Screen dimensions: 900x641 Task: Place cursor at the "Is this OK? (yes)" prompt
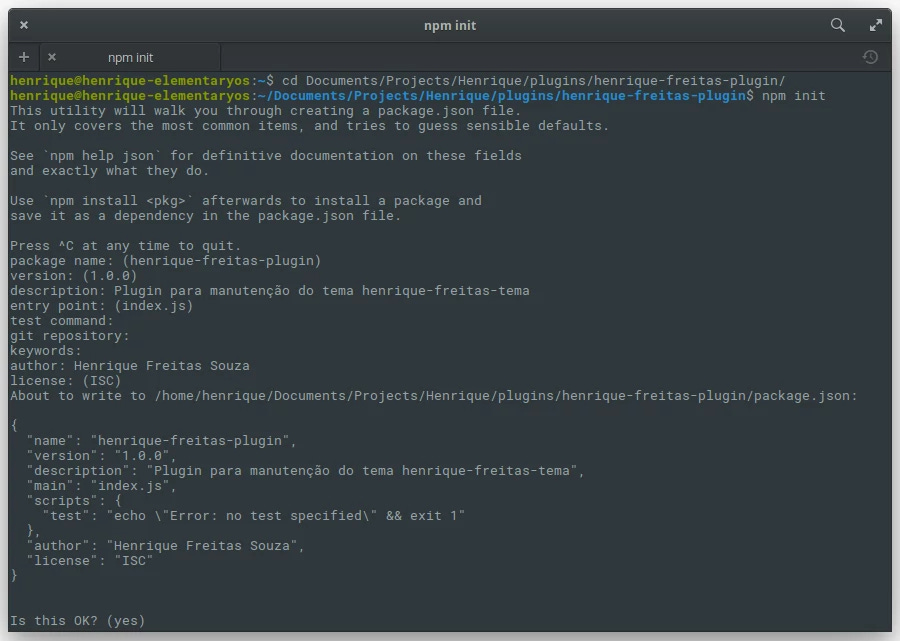(x=77, y=620)
